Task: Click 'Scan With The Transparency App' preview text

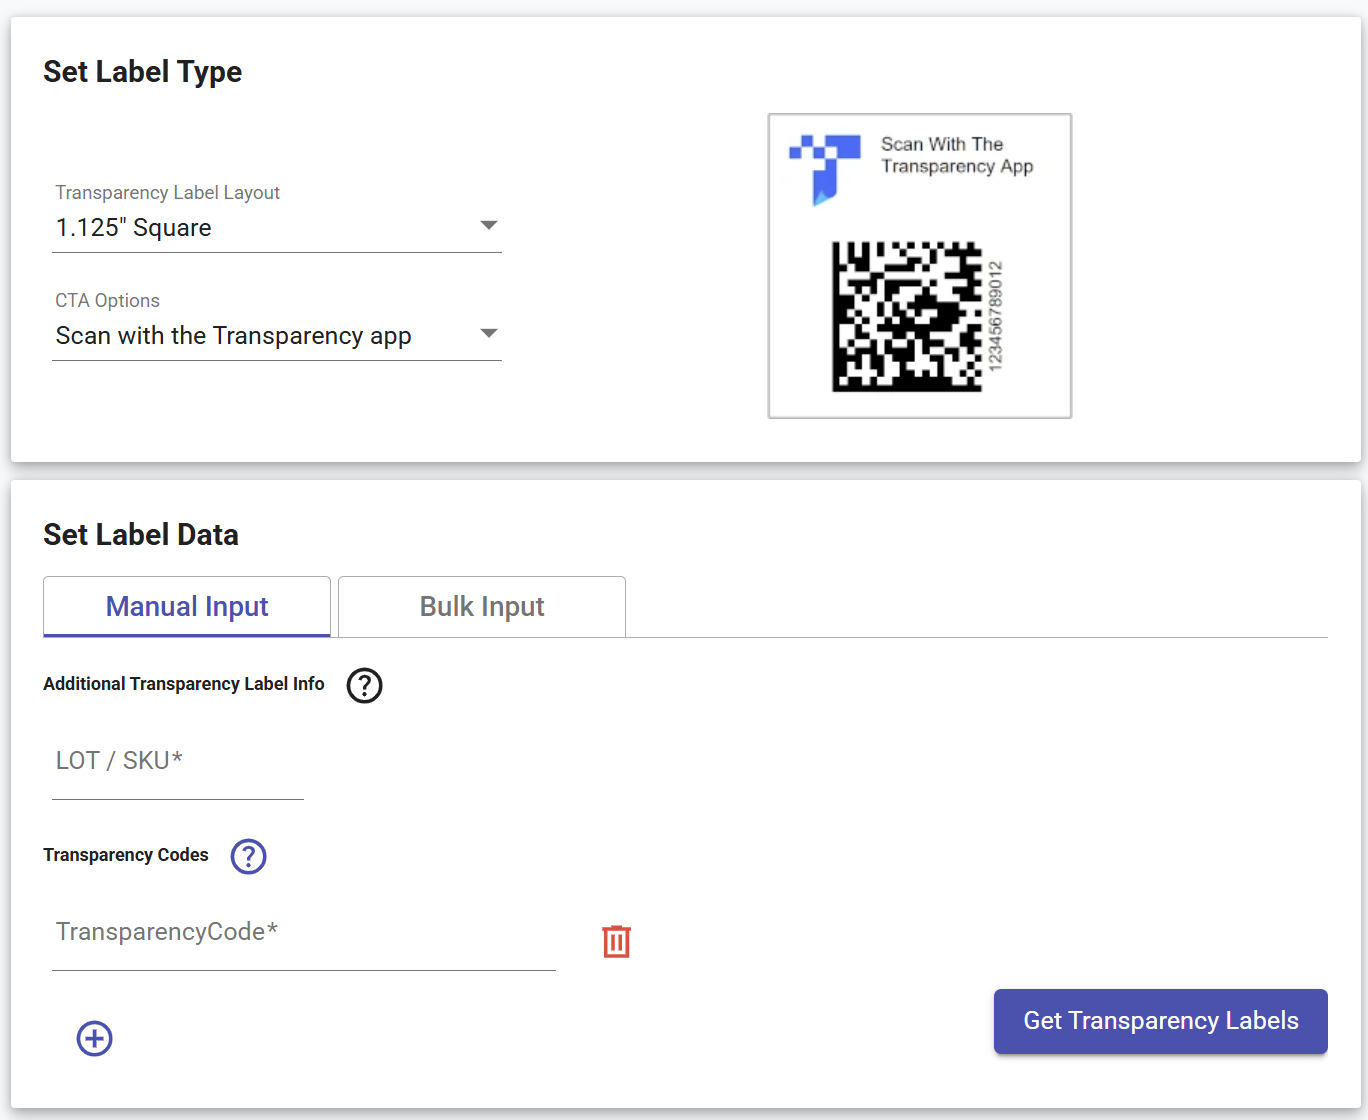Action: tap(957, 155)
